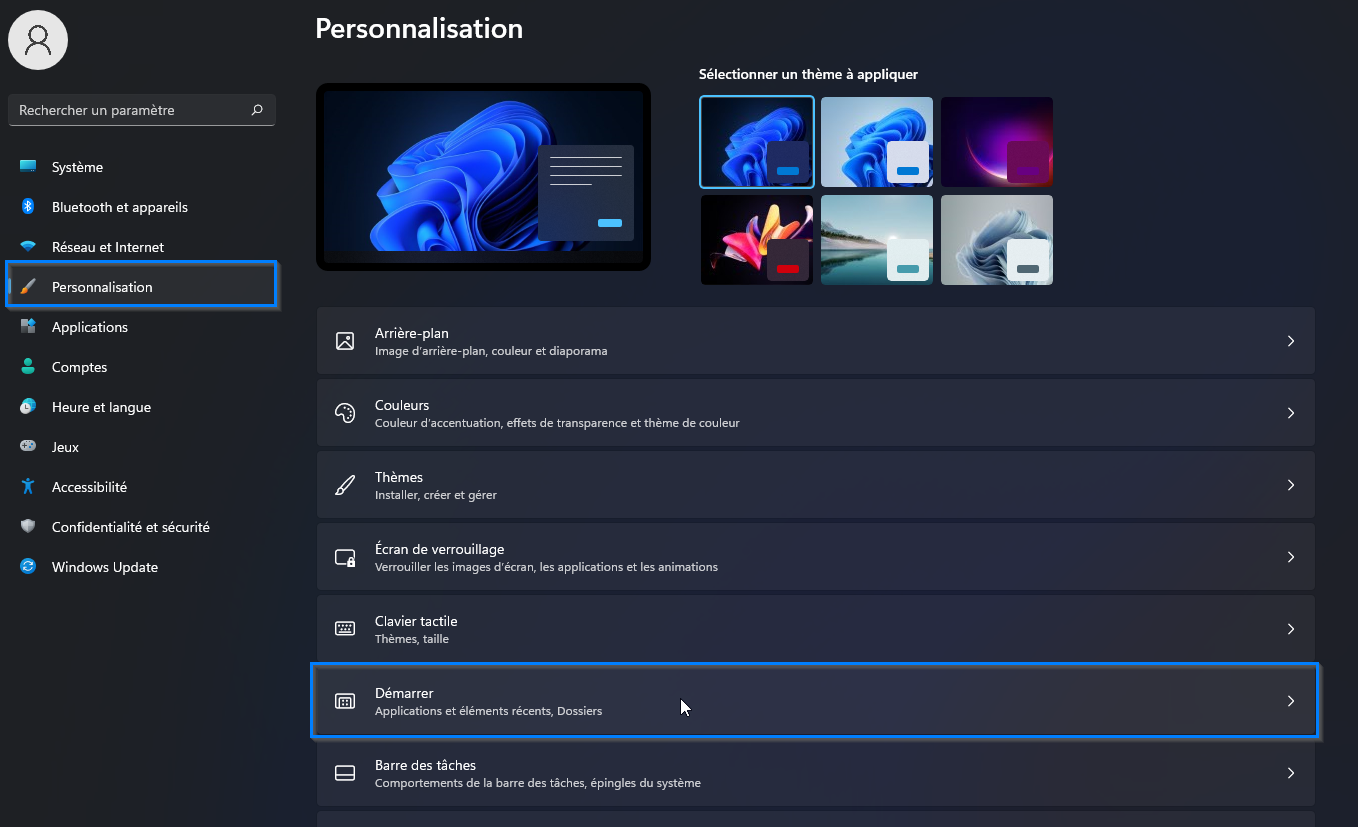1358x827 pixels.
Task: Click the Arrière-plan picture icon
Action: coord(345,341)
